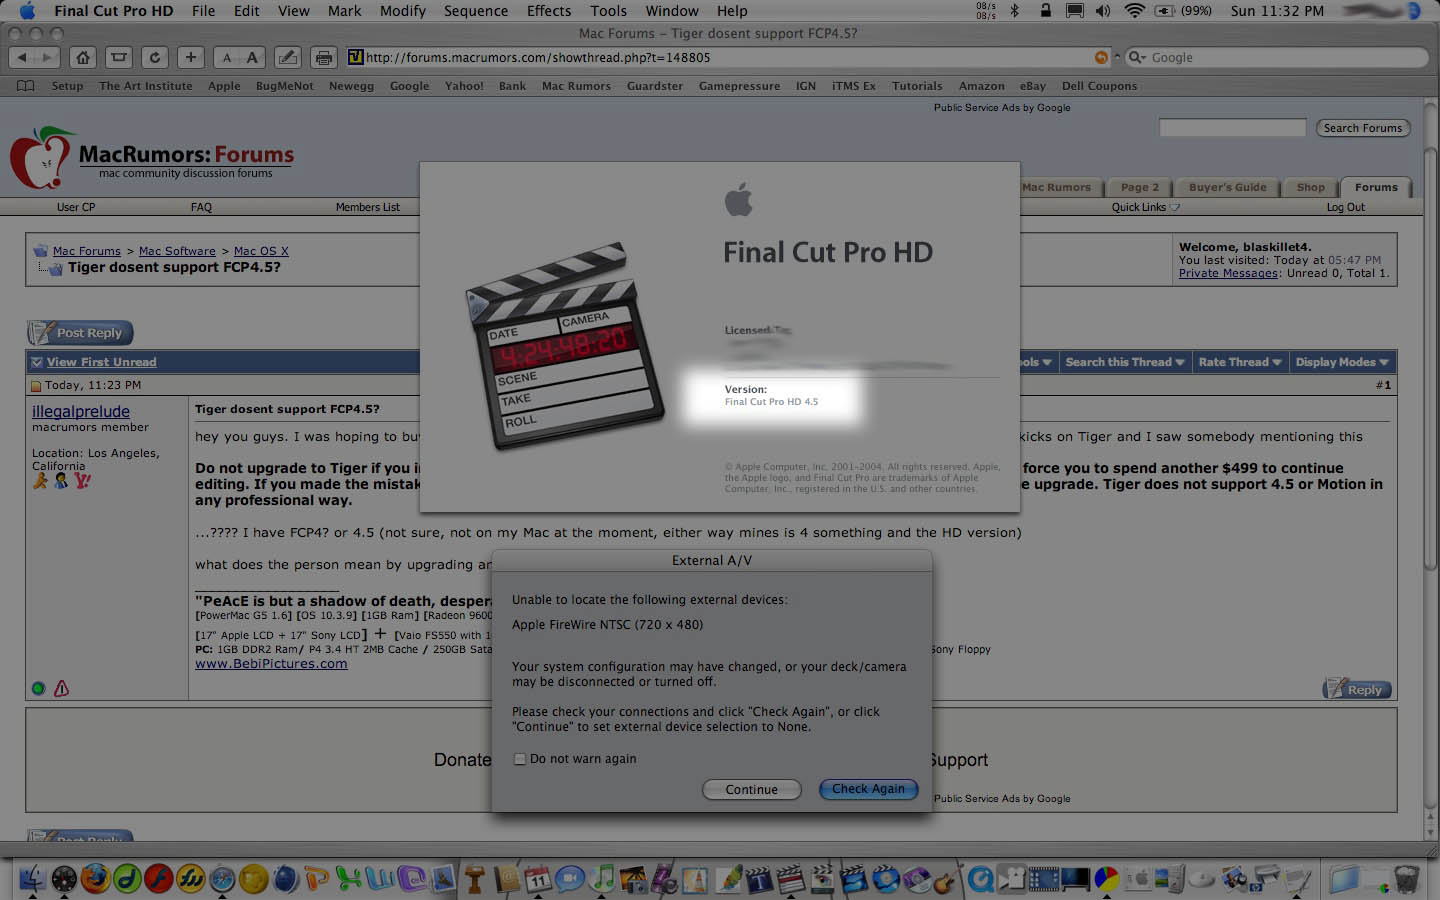Click the forum search text box

[x=1232, y=128]
